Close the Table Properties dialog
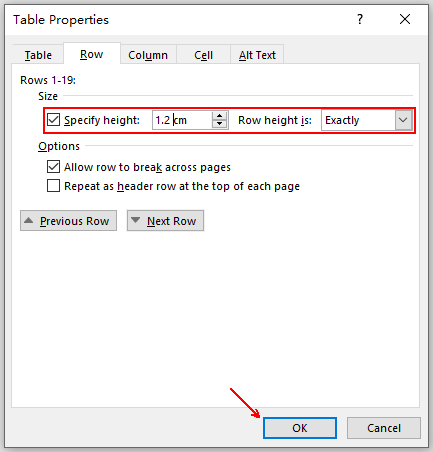The image size is (433, 452). pyautogui.click(x=405, y=19)
